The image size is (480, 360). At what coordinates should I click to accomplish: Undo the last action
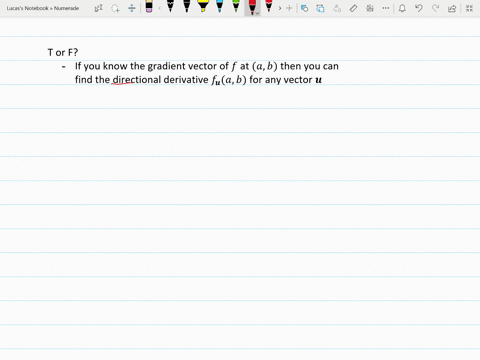pos(419,8)
